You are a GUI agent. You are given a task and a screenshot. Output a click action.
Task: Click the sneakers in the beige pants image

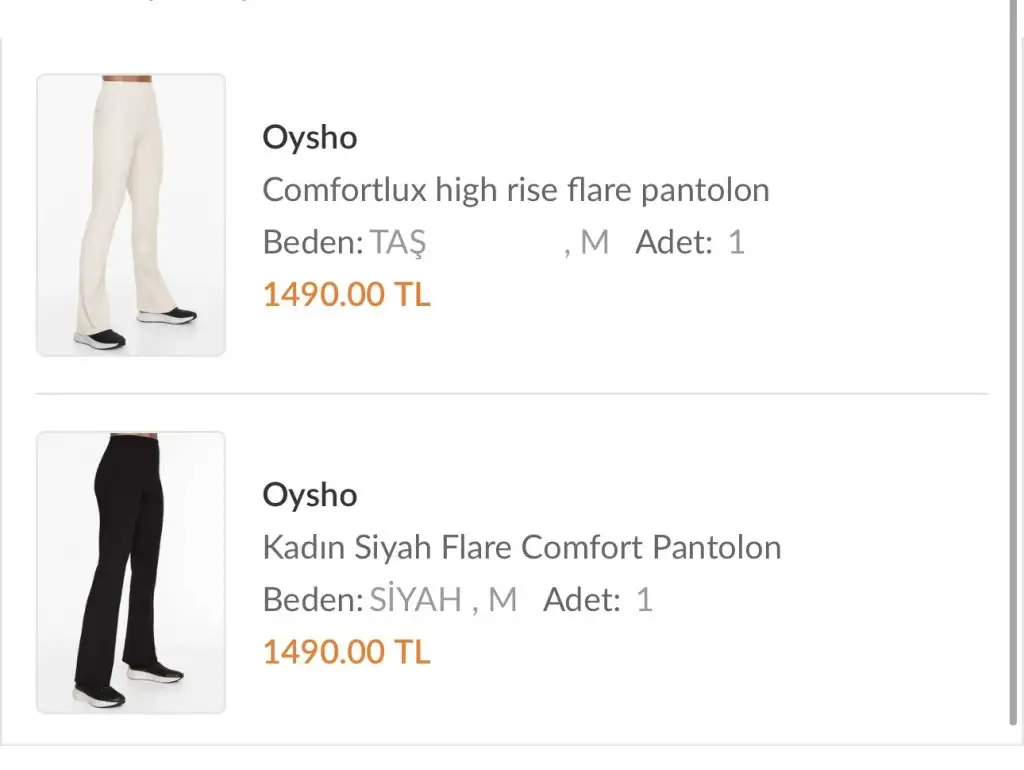[135, 327]
